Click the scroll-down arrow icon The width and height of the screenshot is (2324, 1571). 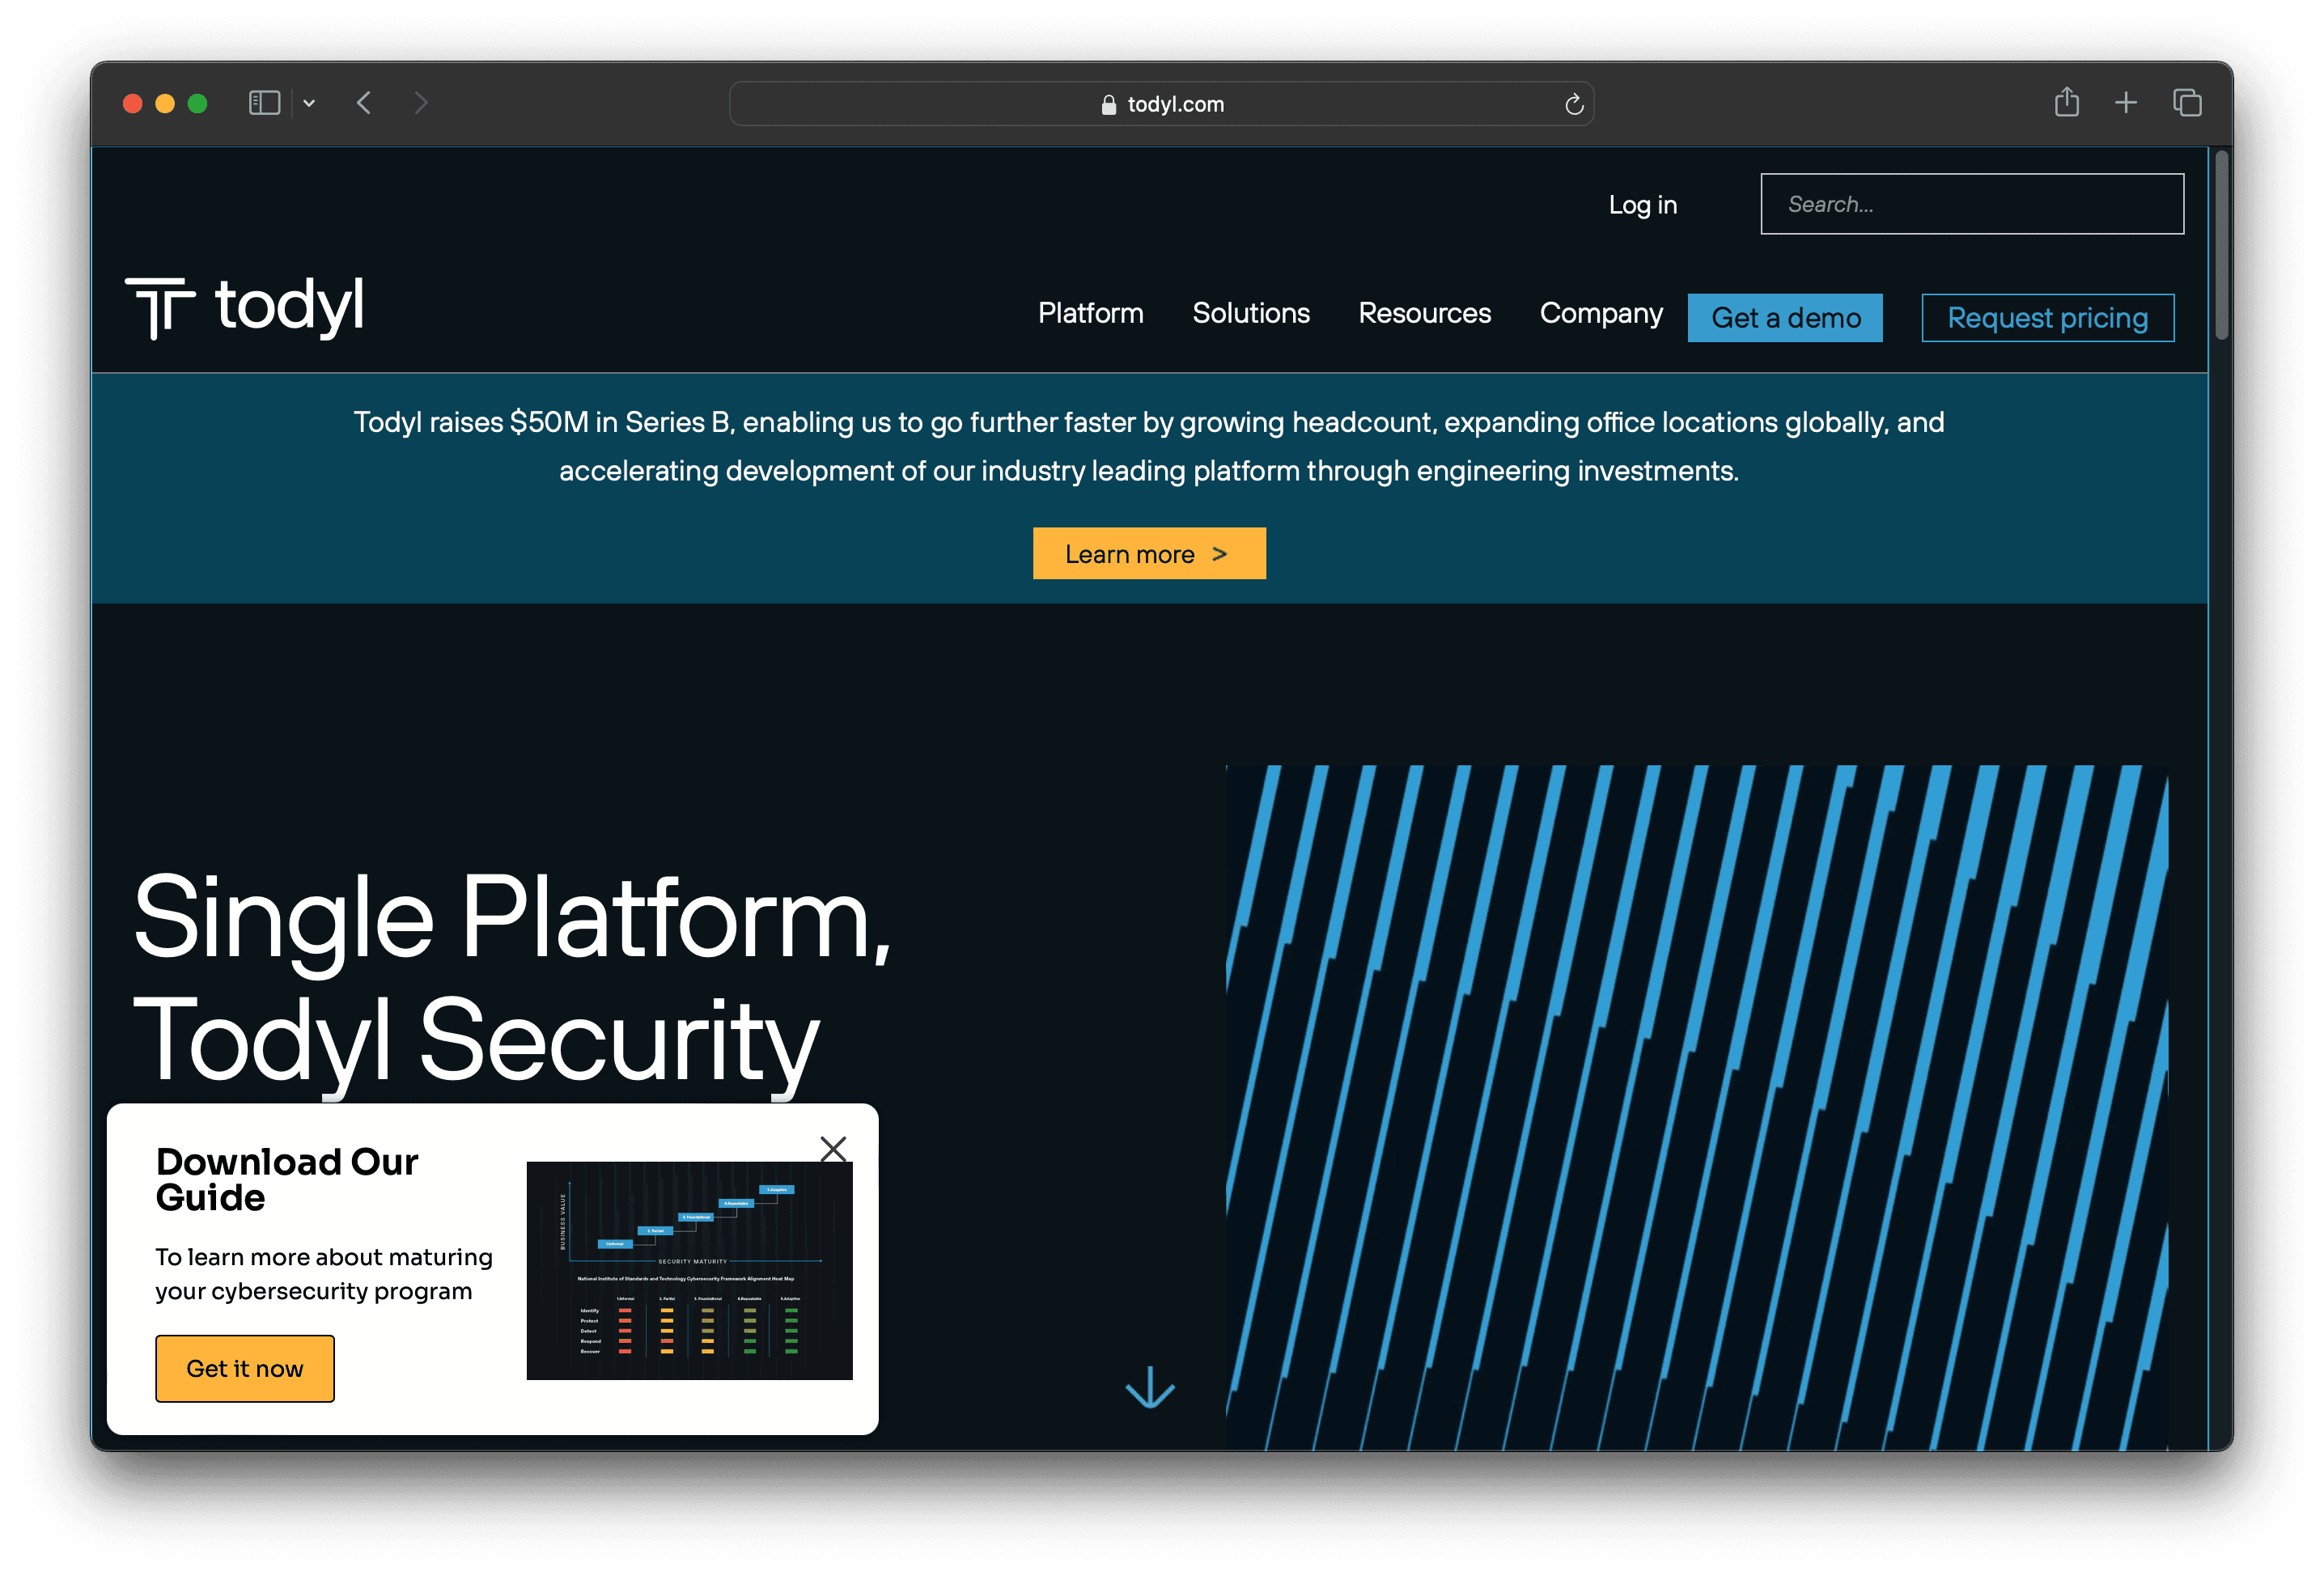click(1150, 1388)
